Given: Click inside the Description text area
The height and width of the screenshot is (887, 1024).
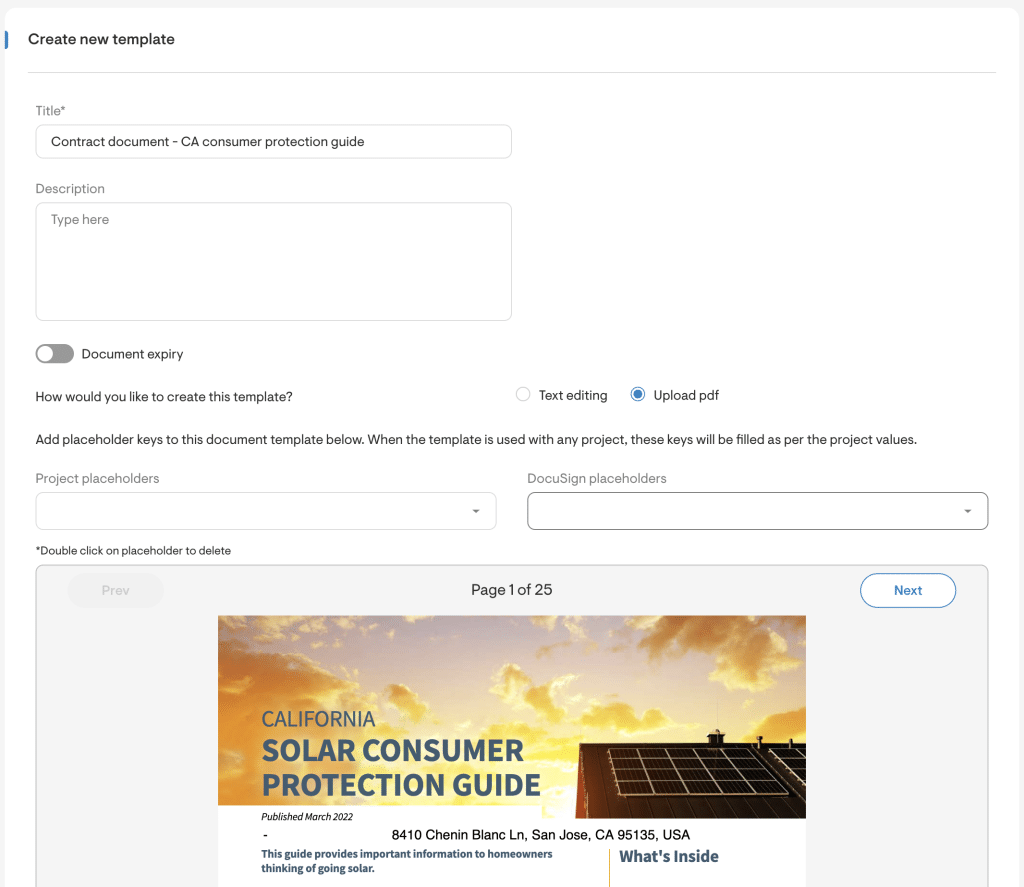Looking at the screenshot, I should click(x=273, y=260).
